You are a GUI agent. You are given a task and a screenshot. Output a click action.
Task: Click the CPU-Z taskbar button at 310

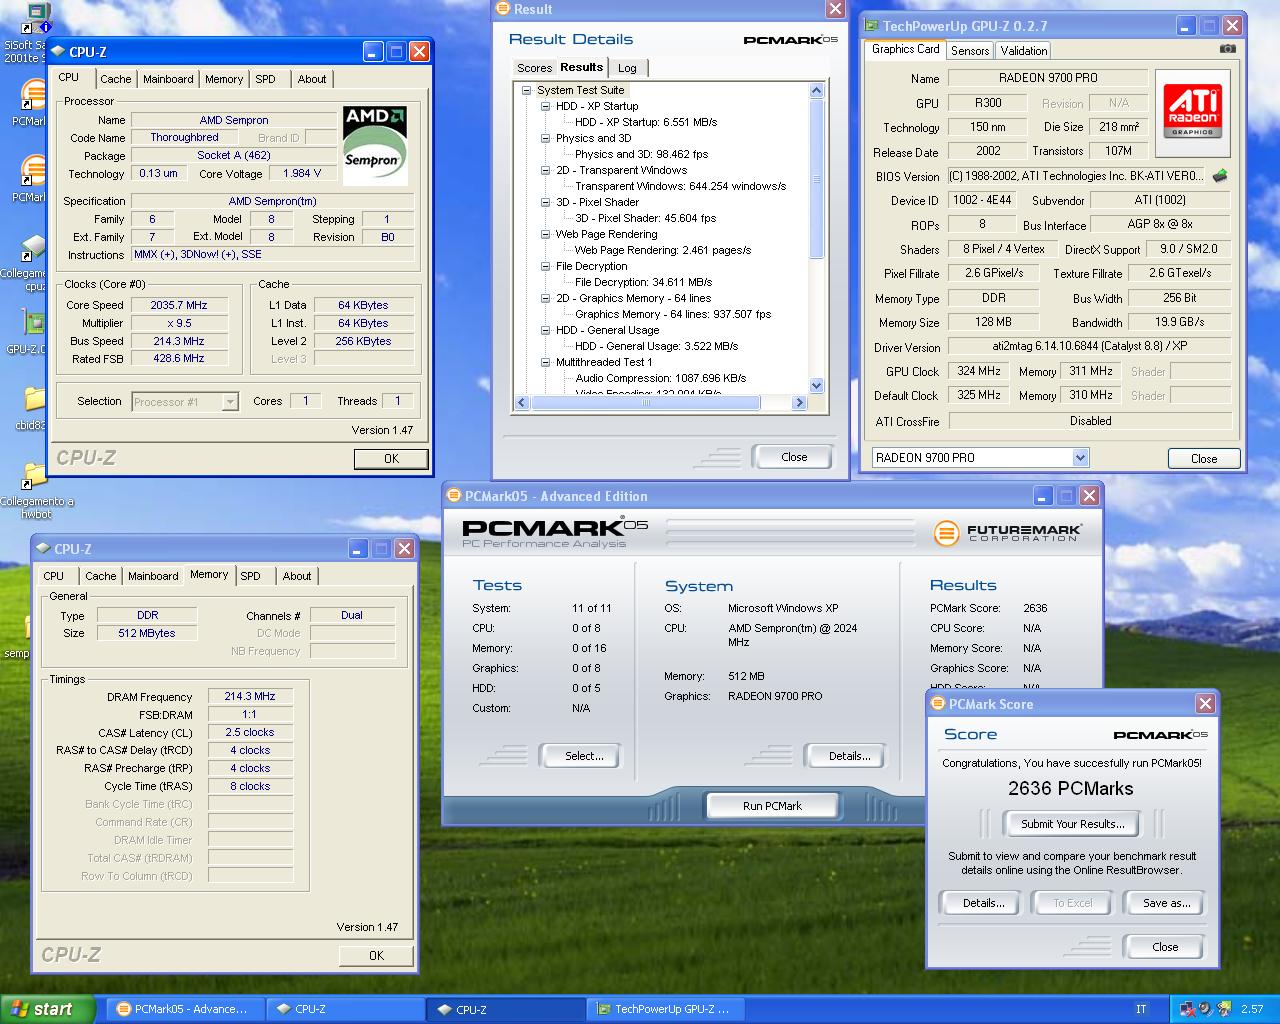(345, 1009)
